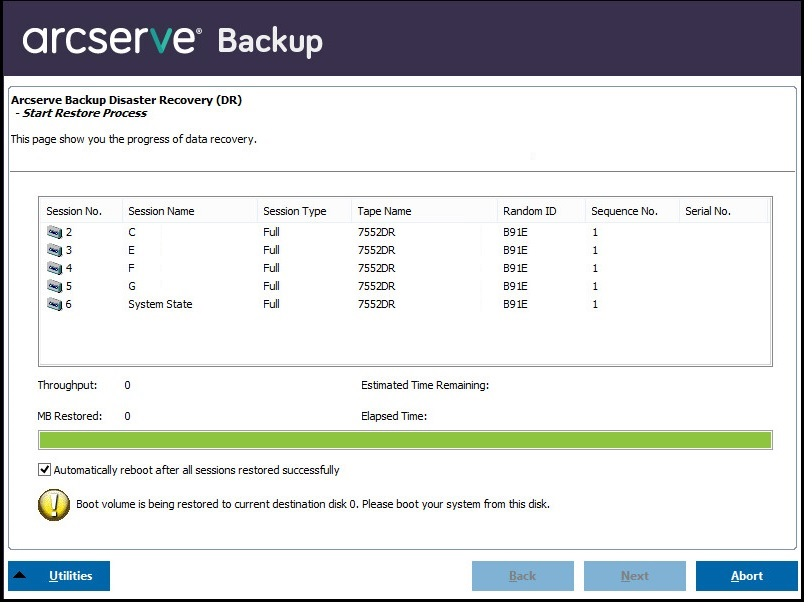
Task: Click the disabled Back button
Action: tap(522, 575)
